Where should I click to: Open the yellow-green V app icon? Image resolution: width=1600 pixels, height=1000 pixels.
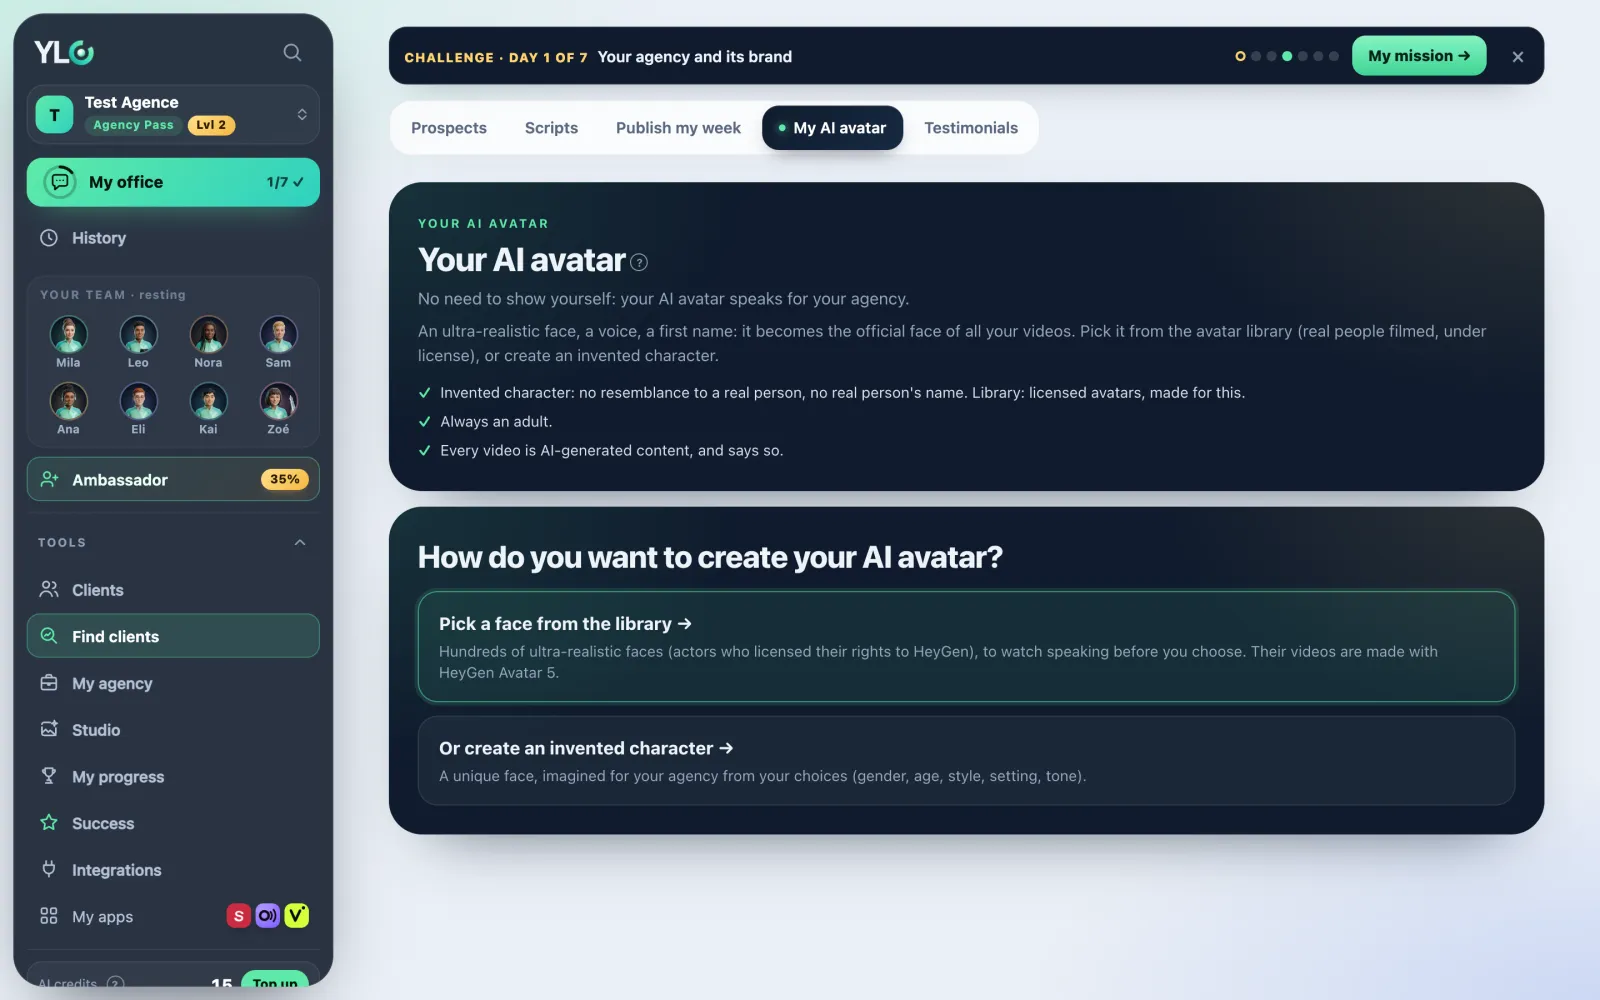pos(296,916)
